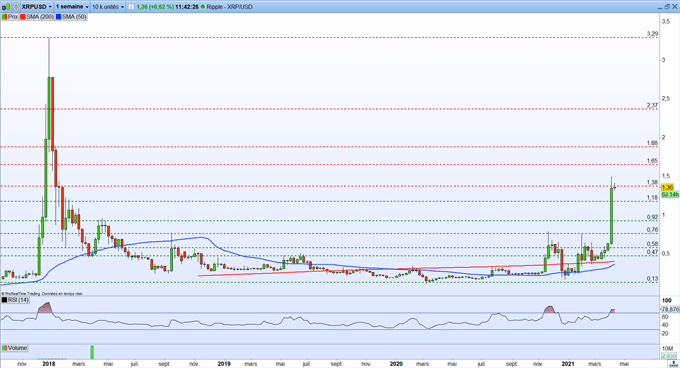Open the 10 k unités dropdown

click(x=108, y=7)
